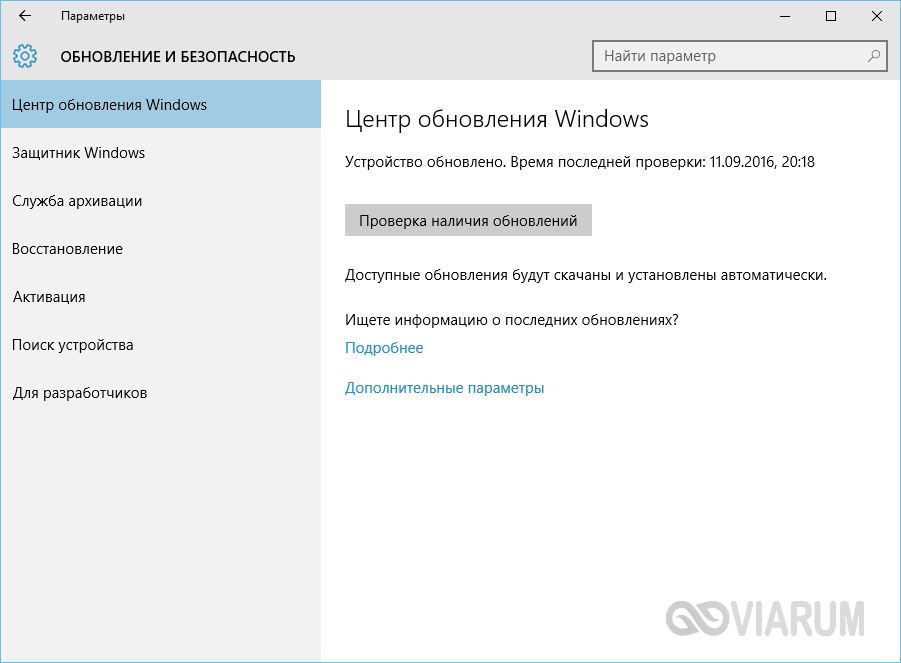The height and width of the screenshot is (663, 901).
Task: Click Ищете информацию о последних обновлениях text
Action: coord(511,320)
